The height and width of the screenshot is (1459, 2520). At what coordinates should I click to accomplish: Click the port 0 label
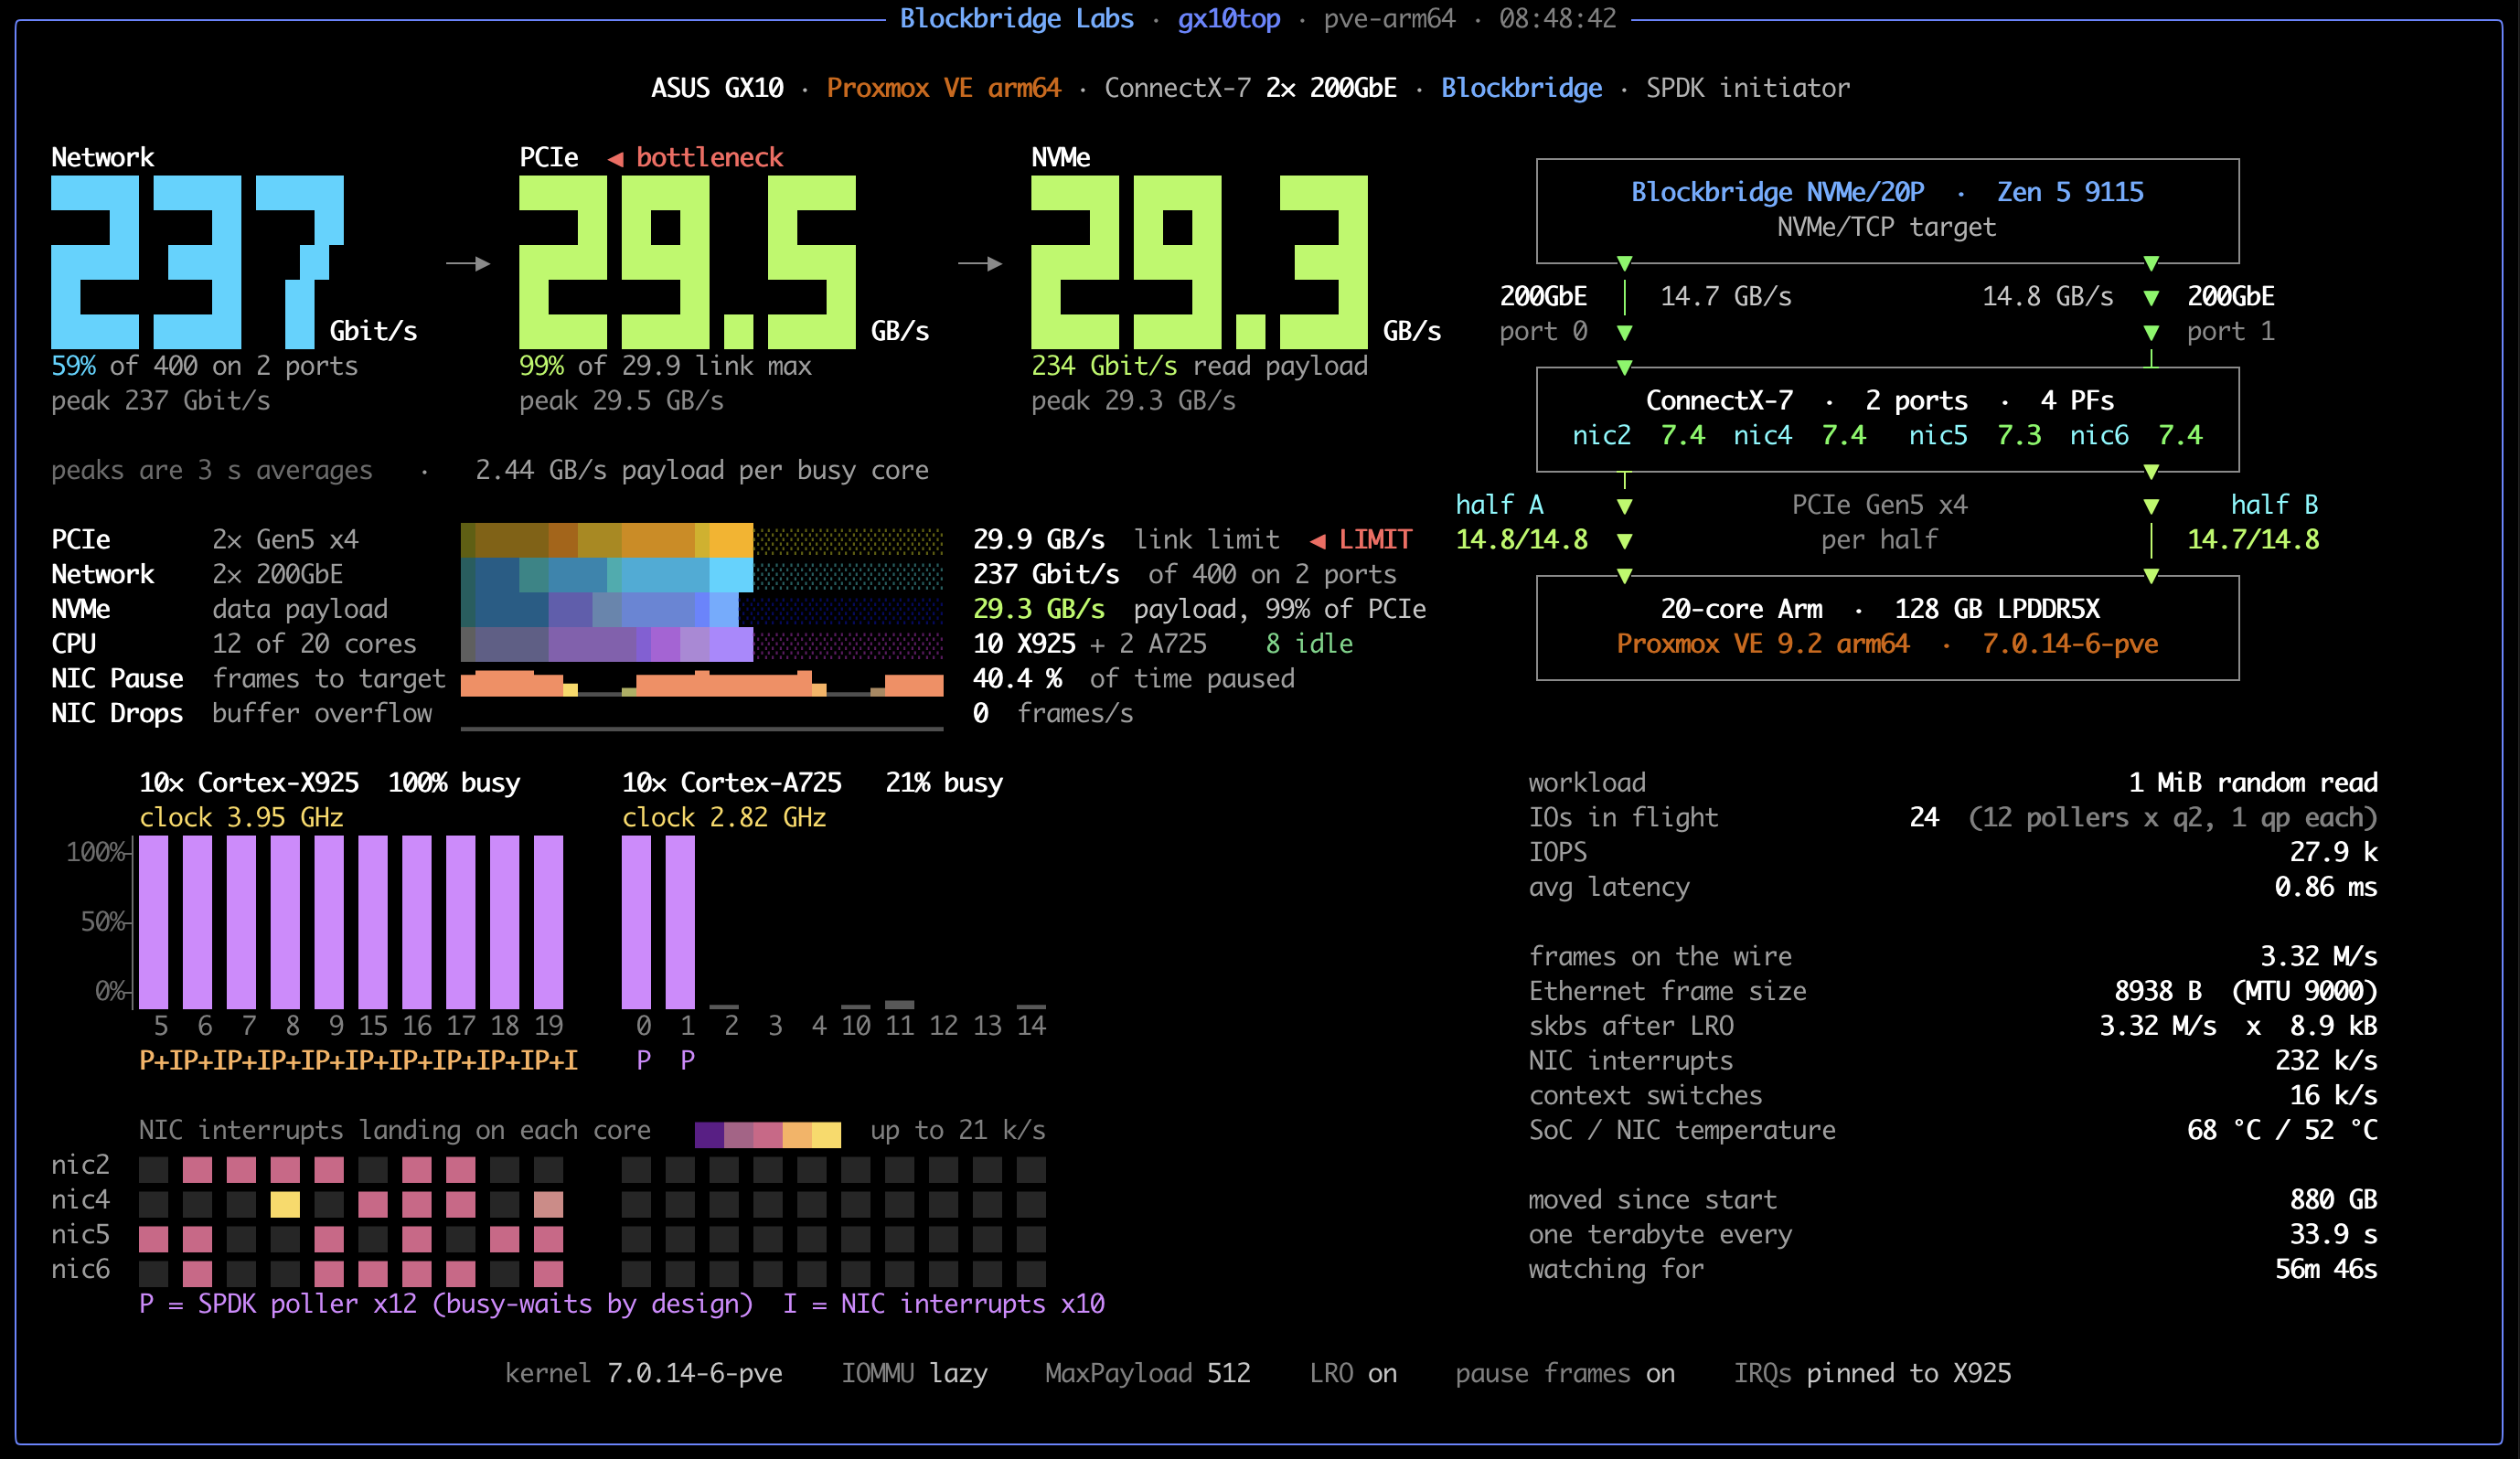pos(1543,331)
